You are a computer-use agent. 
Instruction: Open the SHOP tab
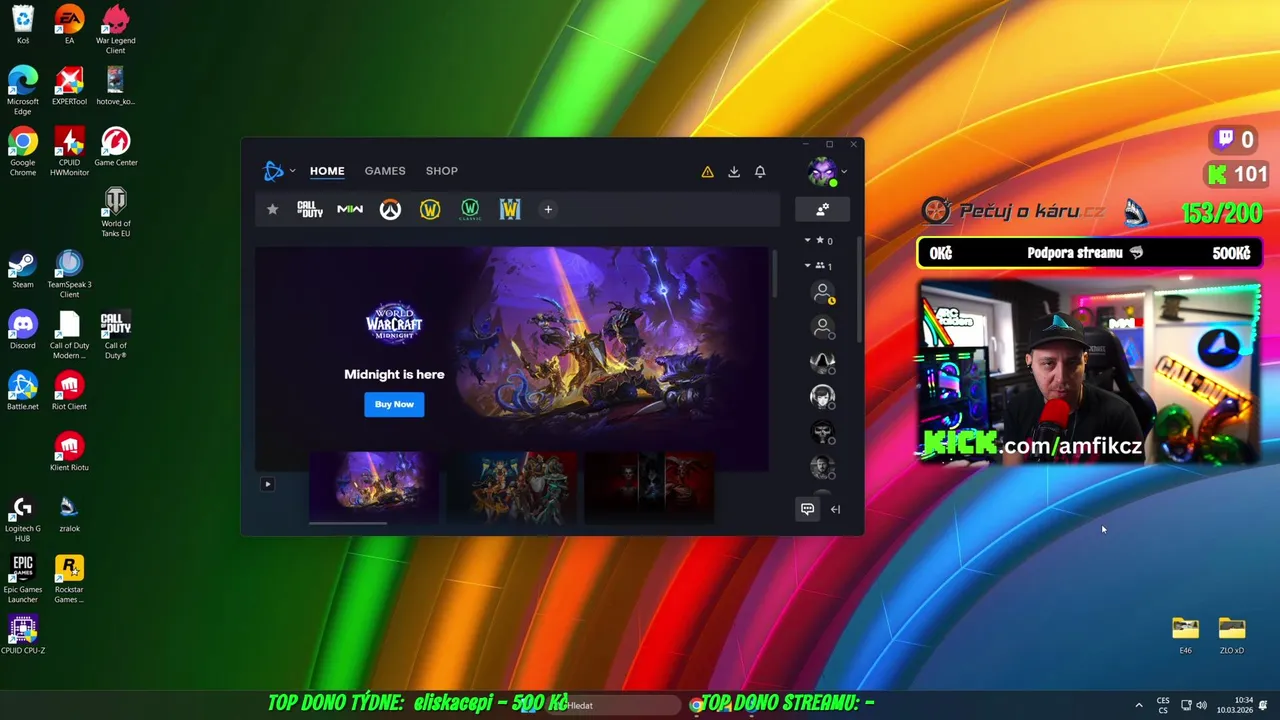click(441, 171)
